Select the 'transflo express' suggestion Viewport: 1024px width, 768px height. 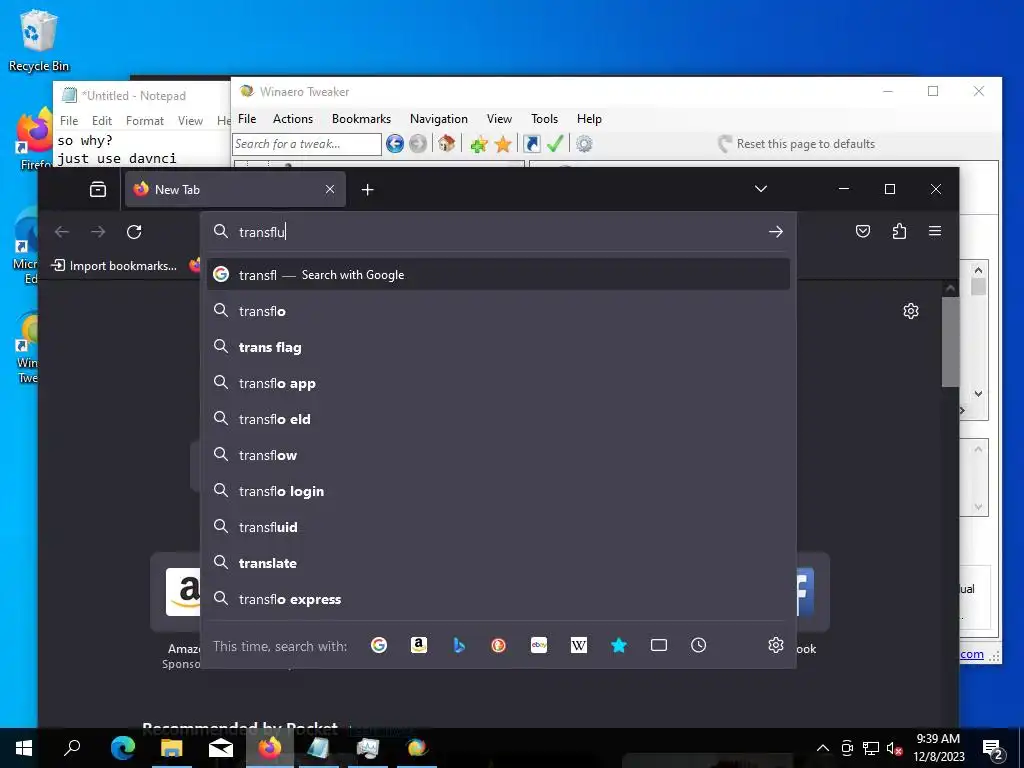[x=498, y=600]
